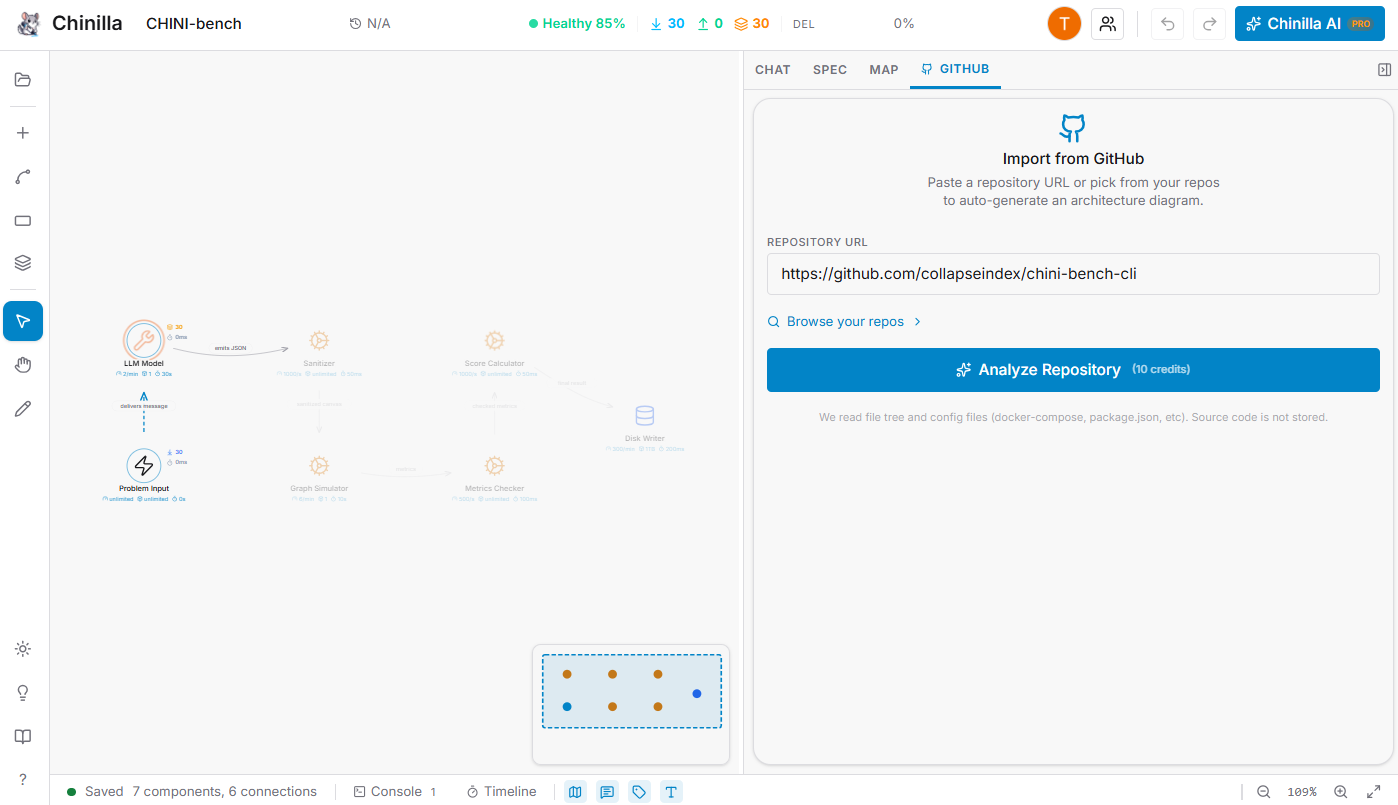Switch to the SPEC tab
This screenshot has height=805, width=1398.
(830, 70)
